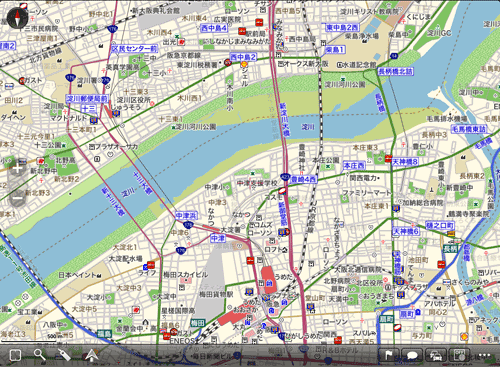
Task: Zoom in with the plus button
Action: [x=17, y=168]
